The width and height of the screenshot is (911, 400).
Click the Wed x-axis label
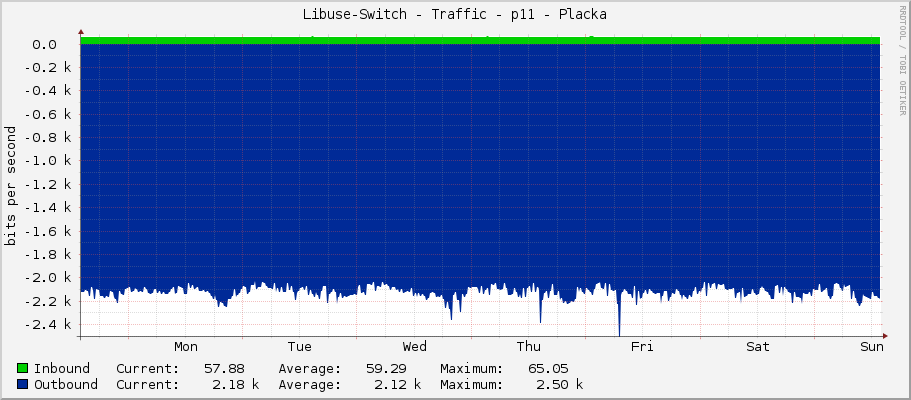(415, 347)
